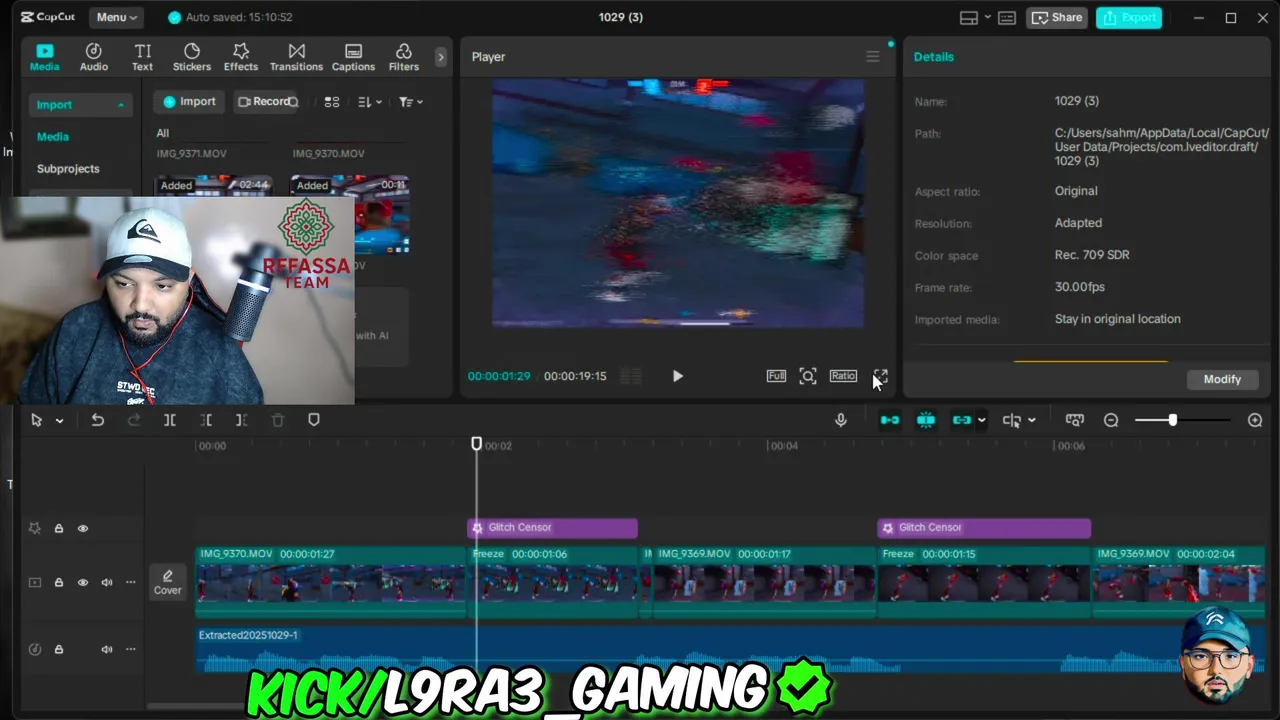Lock the main video track
The height and width of the screenshot is (720, 1280).
(59, 582)
